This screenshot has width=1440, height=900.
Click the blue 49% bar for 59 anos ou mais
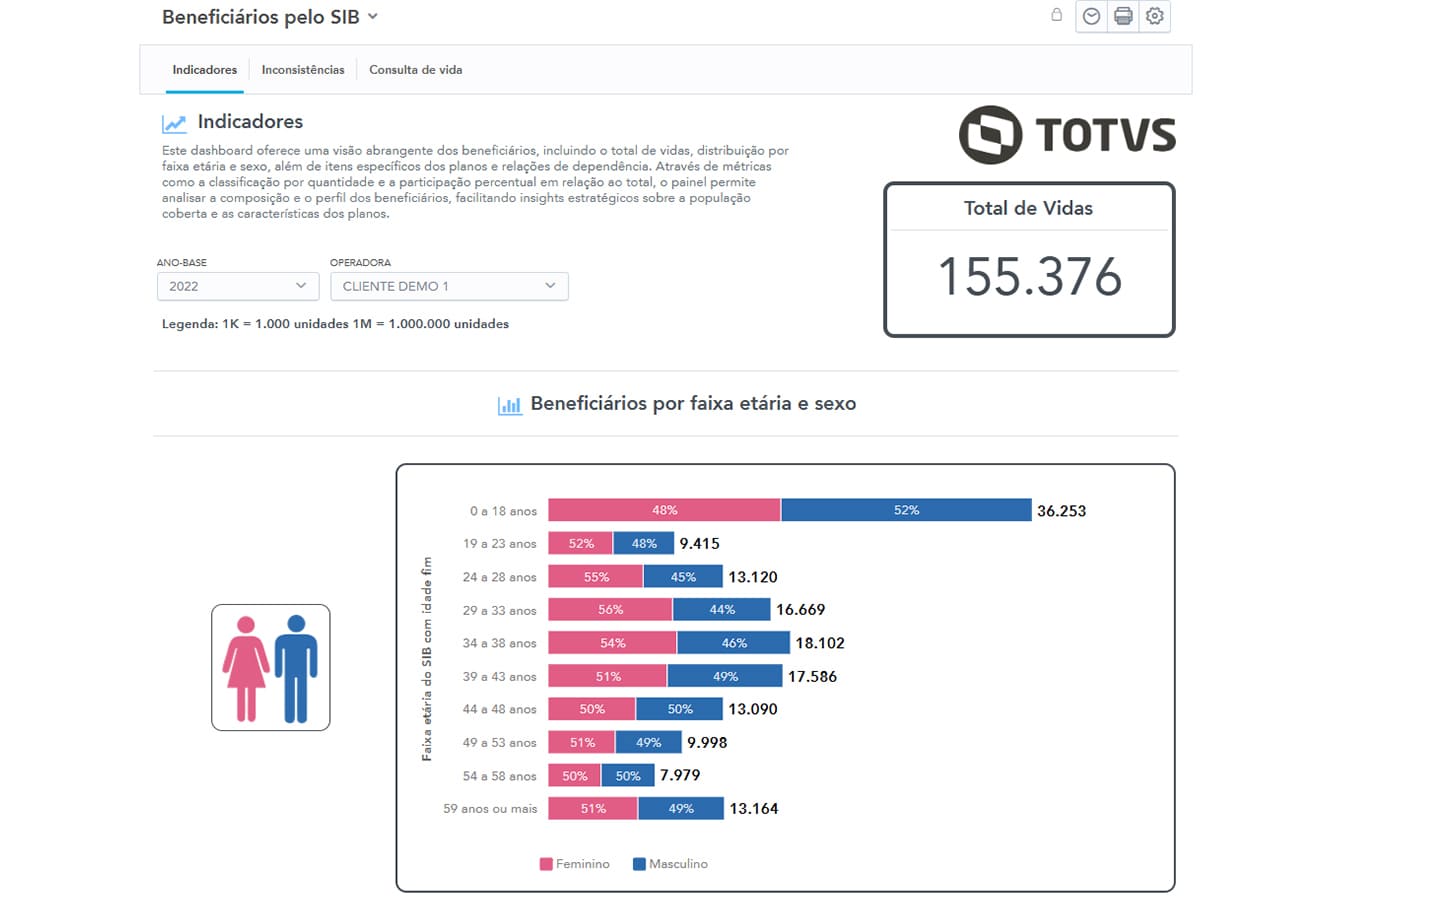point(681,808)
